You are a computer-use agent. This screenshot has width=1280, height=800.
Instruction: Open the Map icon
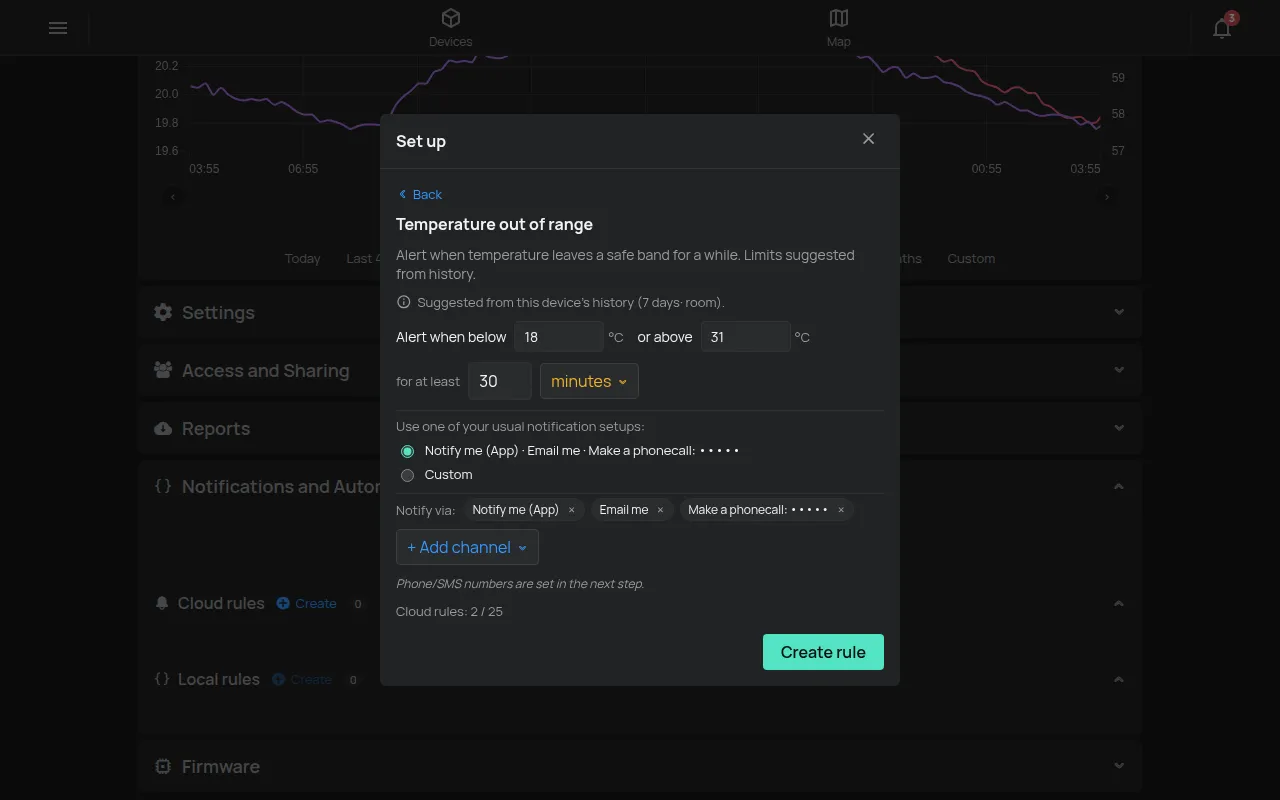pos(839,18)
